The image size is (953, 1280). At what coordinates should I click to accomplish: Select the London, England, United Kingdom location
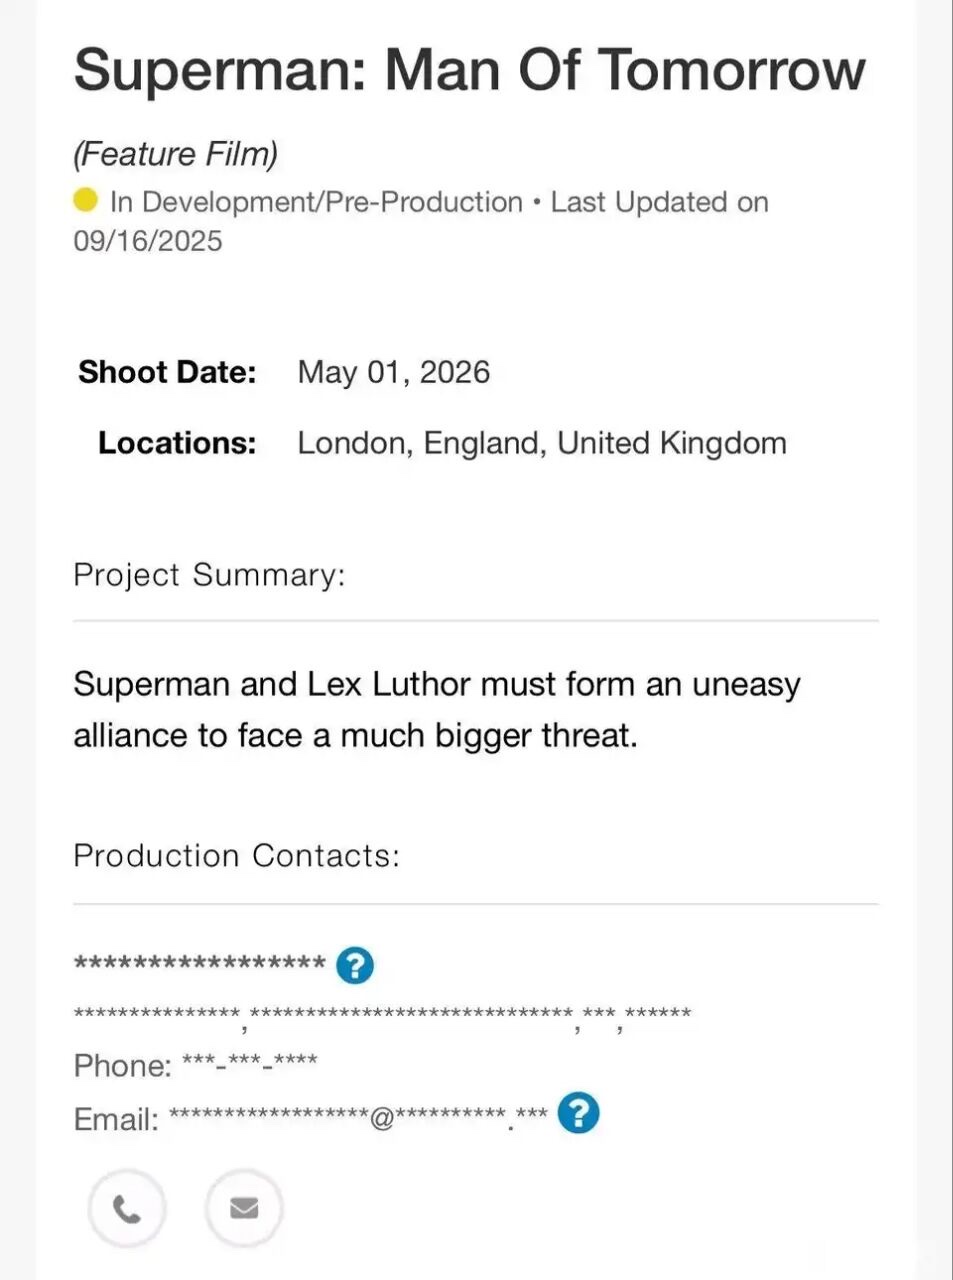(541, 443)
